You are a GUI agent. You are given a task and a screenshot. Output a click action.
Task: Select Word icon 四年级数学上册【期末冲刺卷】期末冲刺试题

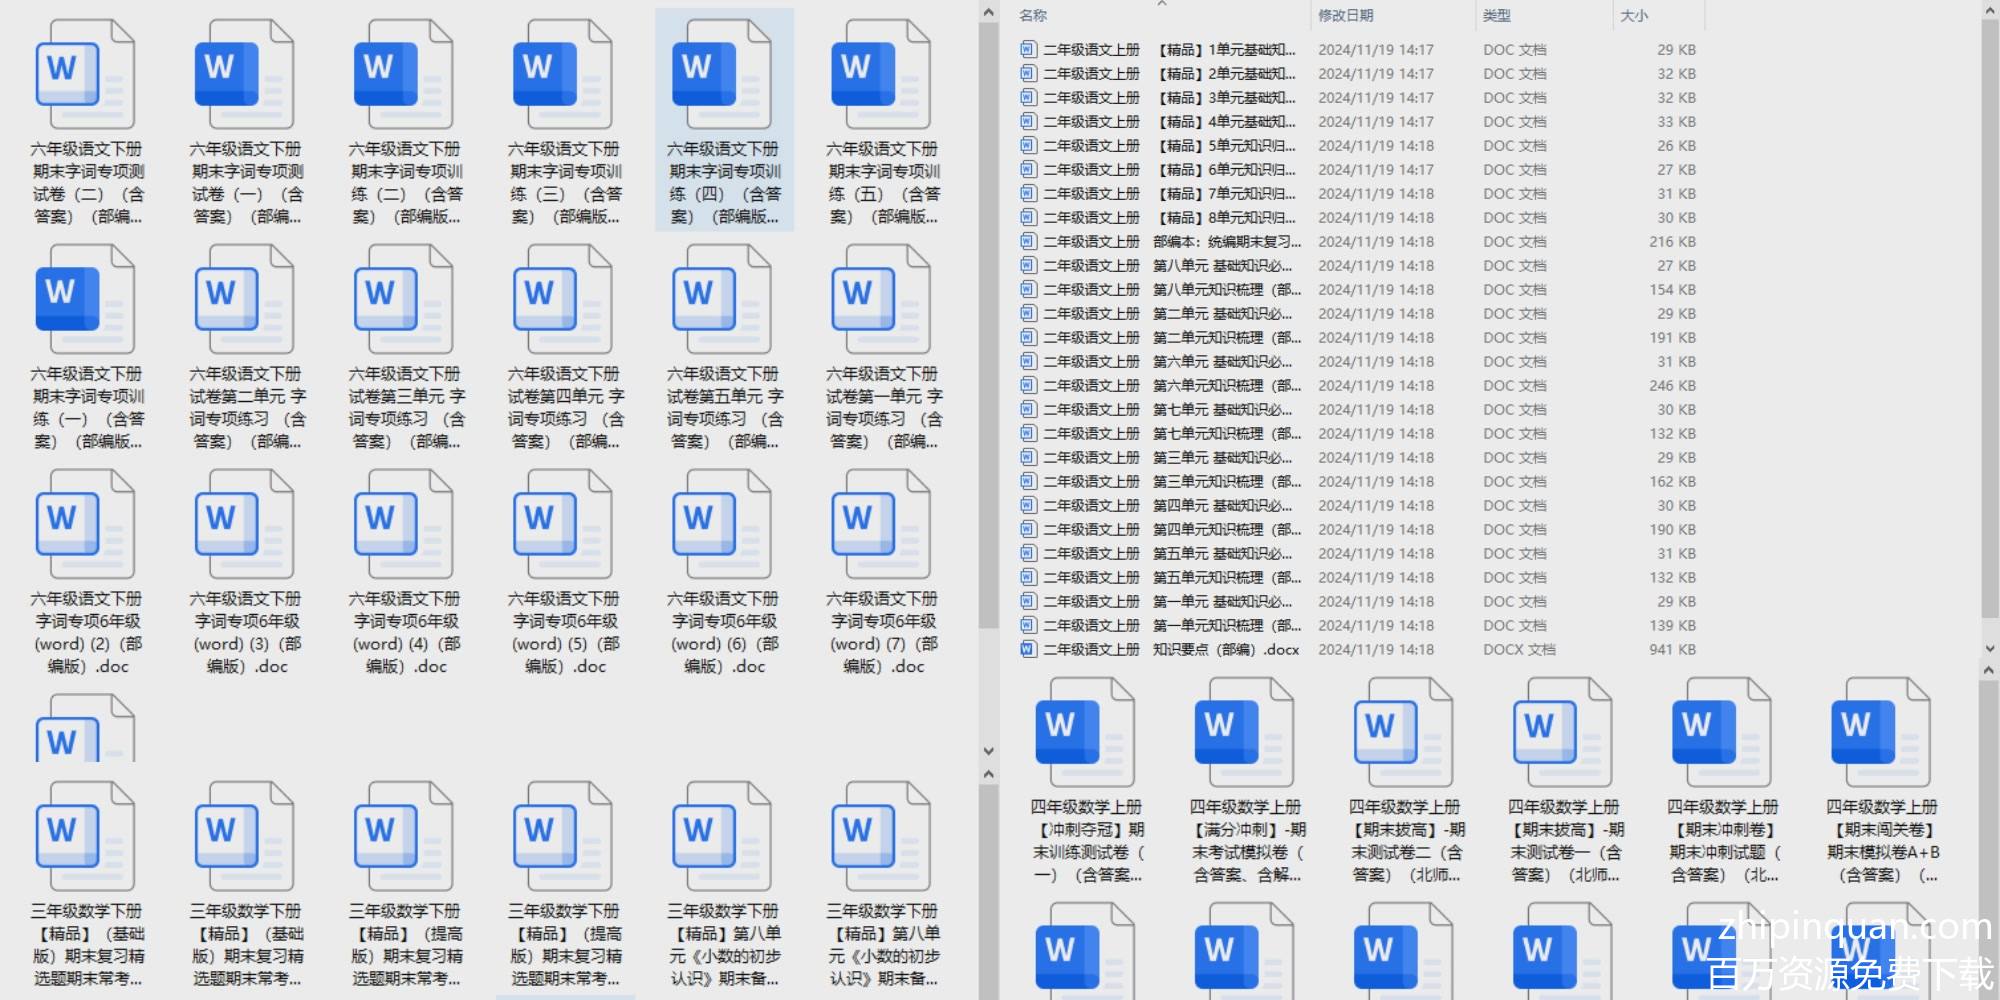coord(1722,733)
